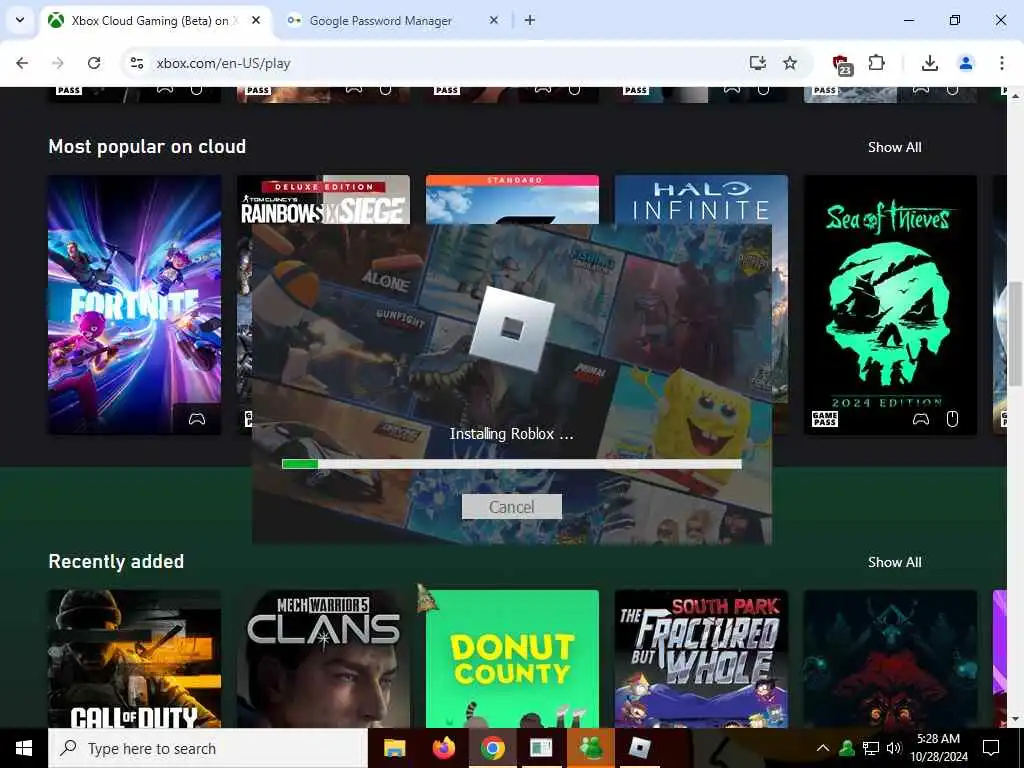Cancel the Roblox installation
1024x768 pixels.
point(511,507)
